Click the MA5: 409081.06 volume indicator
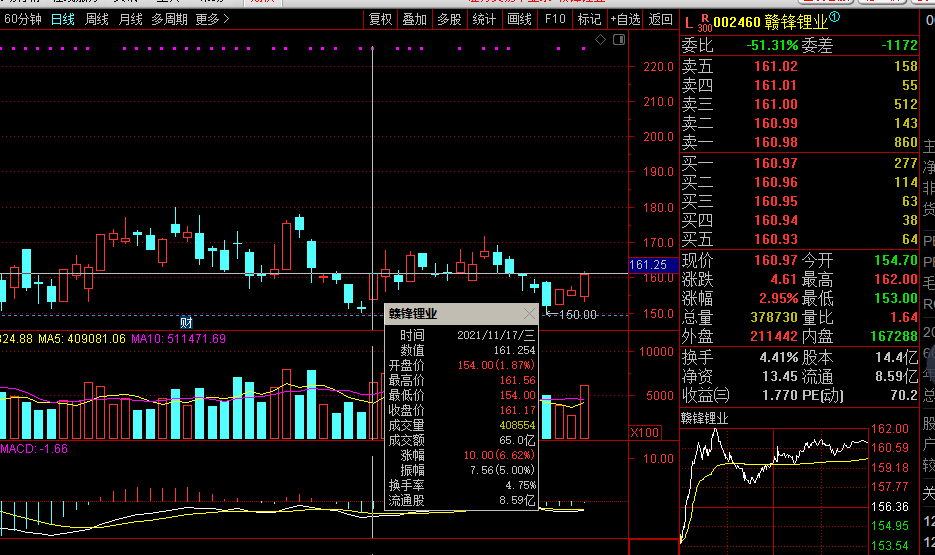This screenshot has height=555, width=935. click(82, 339)
